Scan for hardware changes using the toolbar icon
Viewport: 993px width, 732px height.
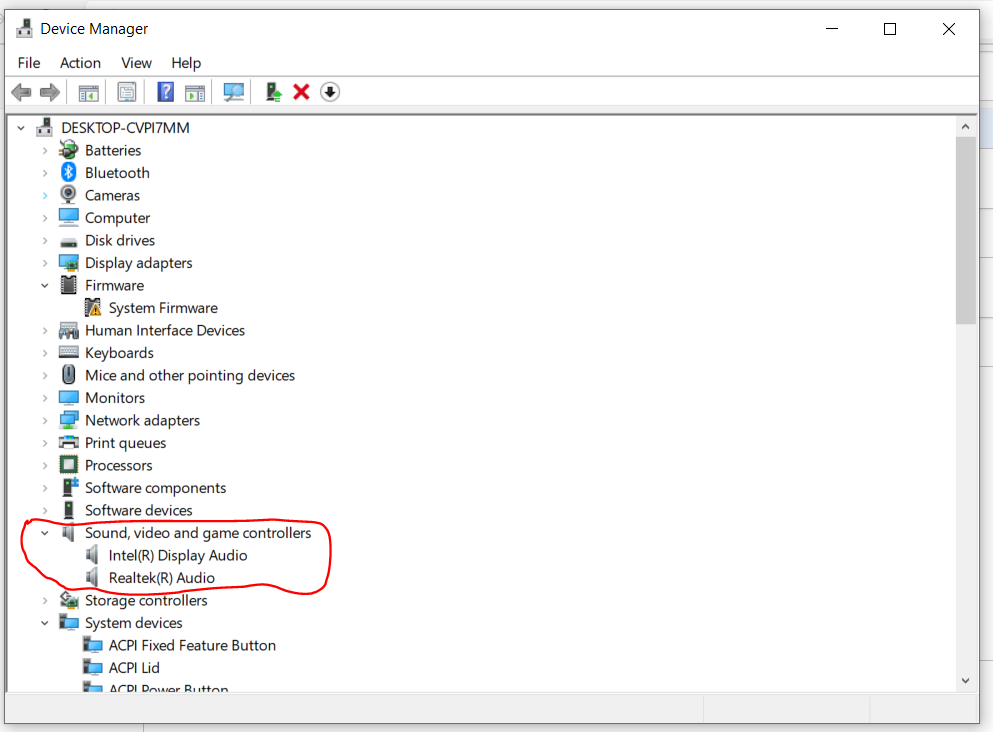233,91
